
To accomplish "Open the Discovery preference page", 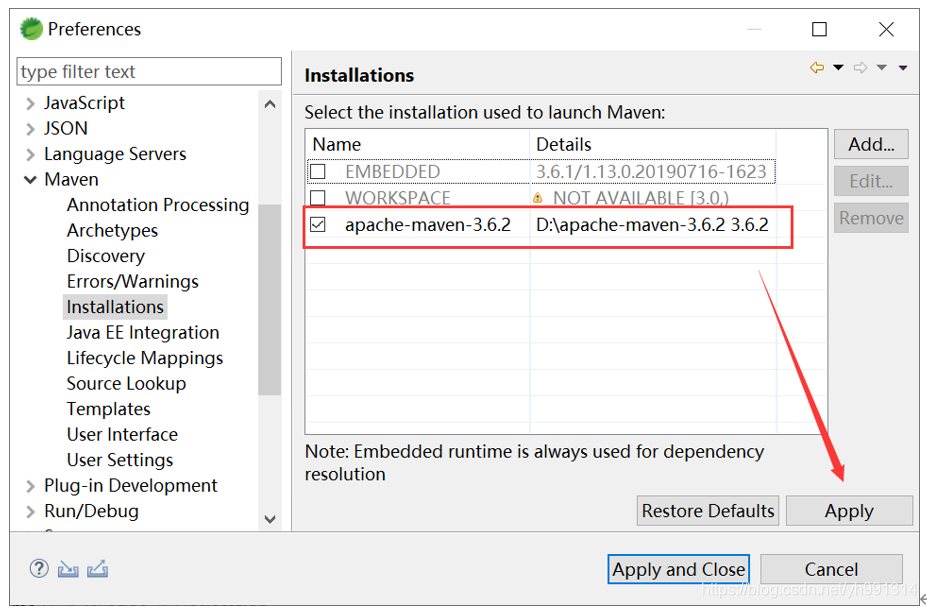I will [x=106, y=256].
